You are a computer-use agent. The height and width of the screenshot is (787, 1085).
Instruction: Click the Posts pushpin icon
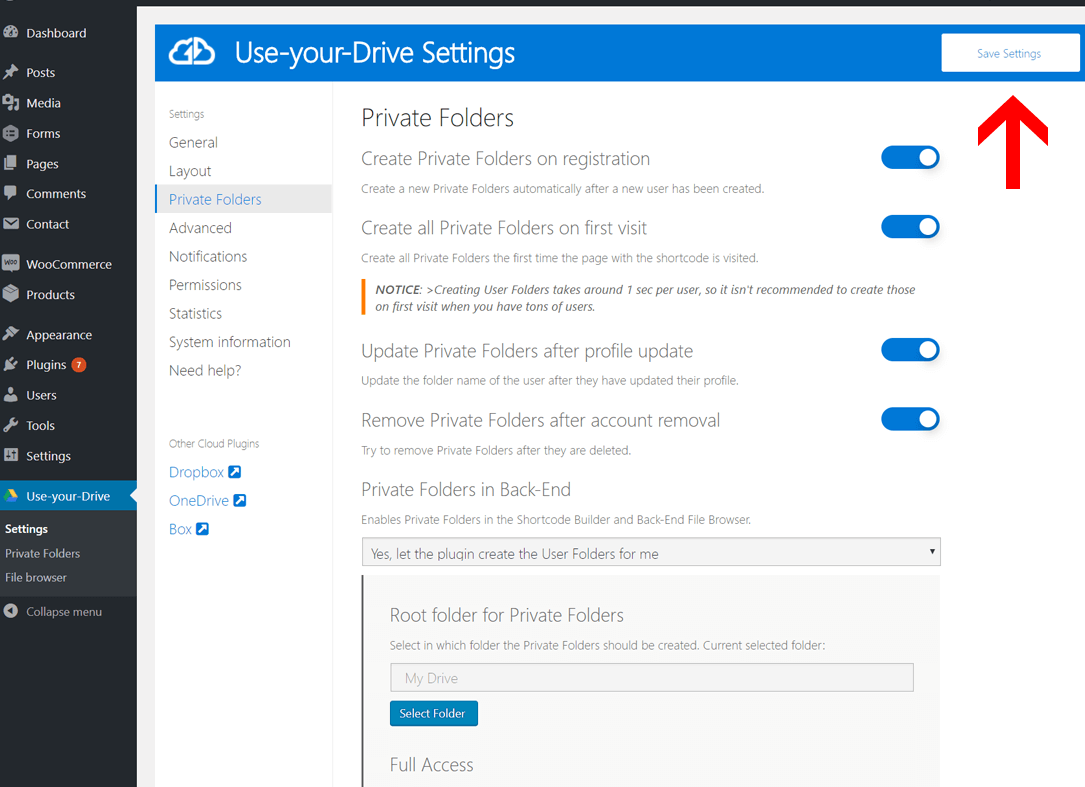click(10, 72)
